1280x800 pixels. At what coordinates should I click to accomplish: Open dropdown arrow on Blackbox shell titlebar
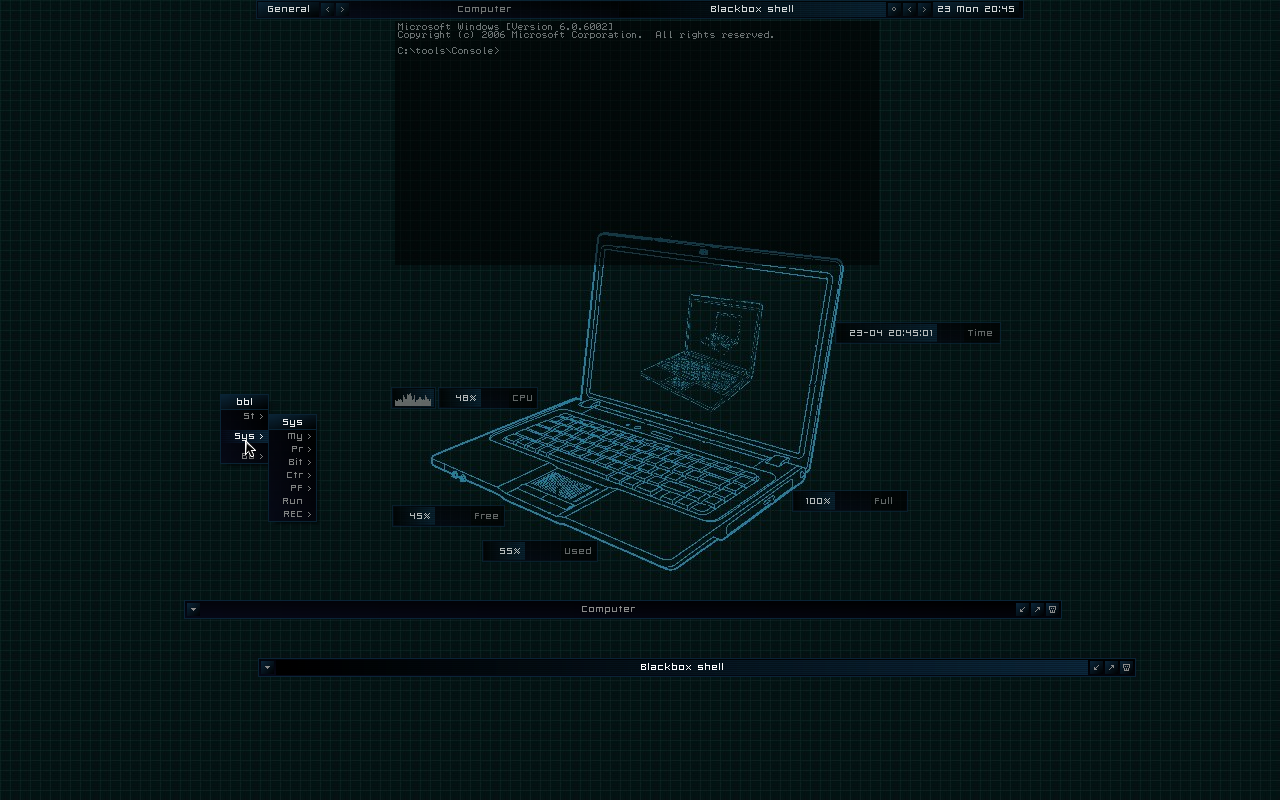coord(267,667)
